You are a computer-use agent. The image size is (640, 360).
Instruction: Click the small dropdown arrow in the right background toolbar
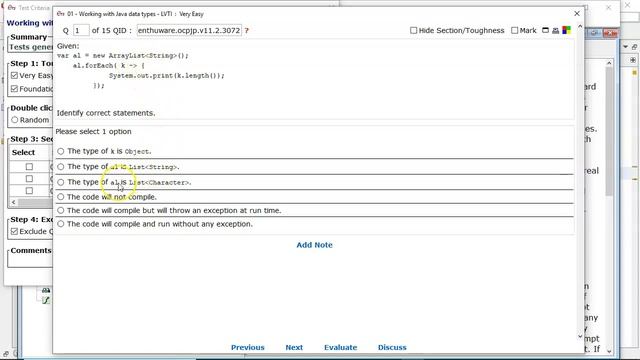click(625, 47)
